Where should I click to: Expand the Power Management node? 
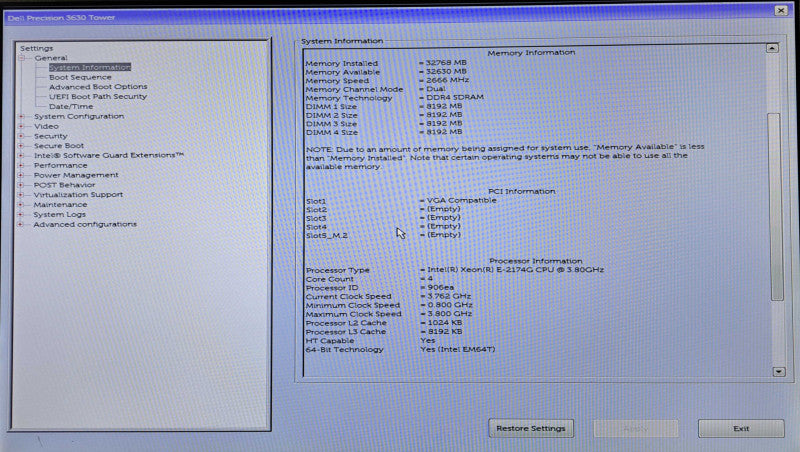[x=21, y=175]
